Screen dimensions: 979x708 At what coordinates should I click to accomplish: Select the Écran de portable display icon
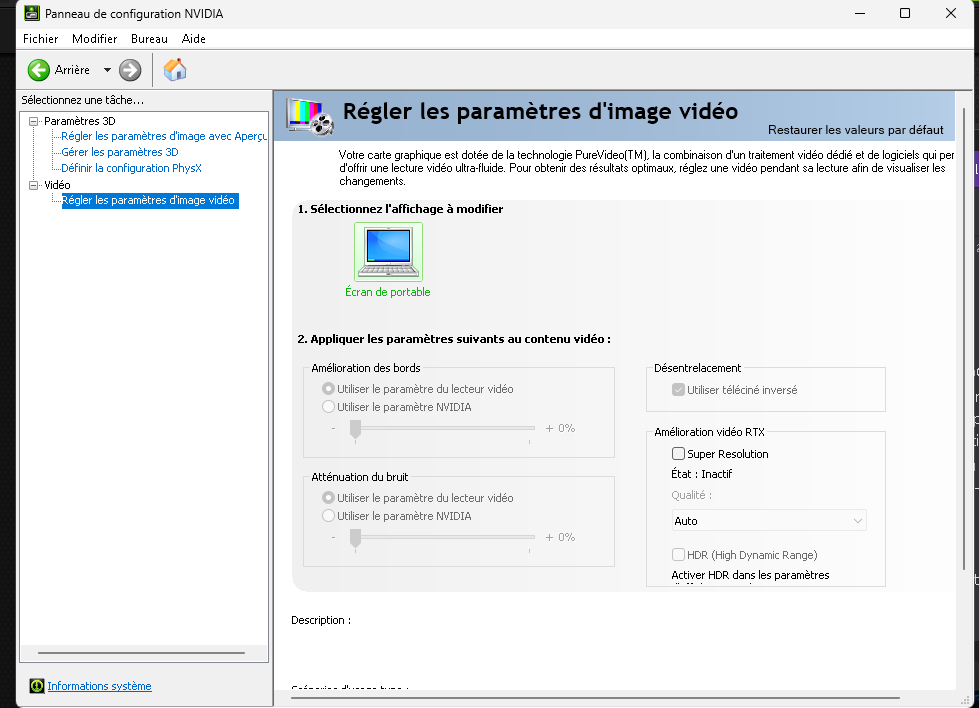[x=388, y=252]
